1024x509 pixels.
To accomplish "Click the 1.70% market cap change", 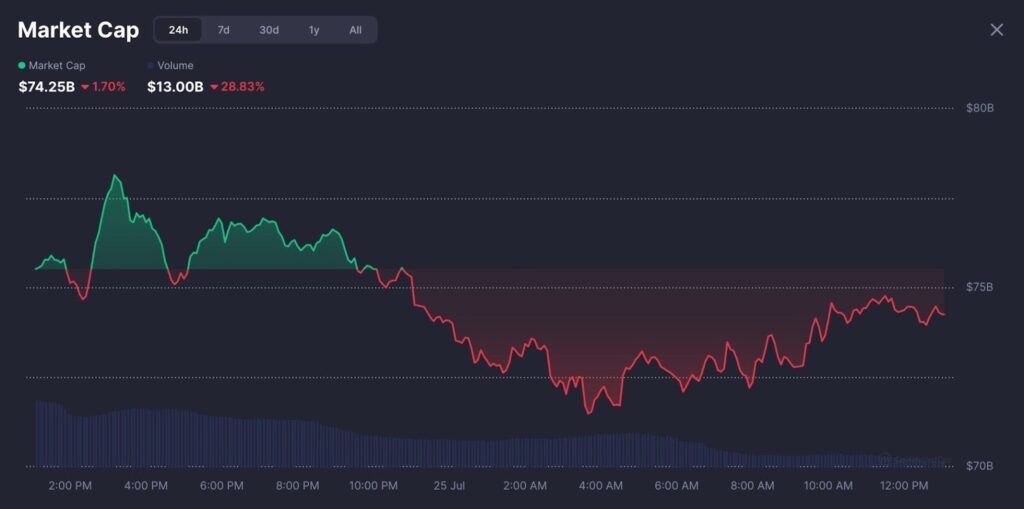I will 110,86.
